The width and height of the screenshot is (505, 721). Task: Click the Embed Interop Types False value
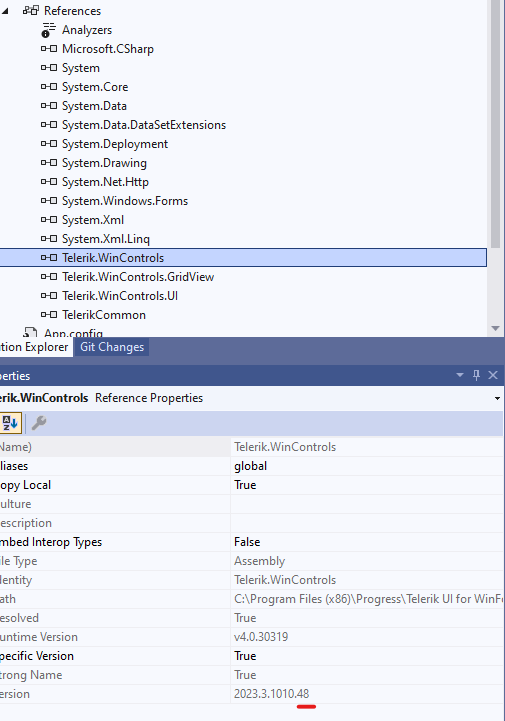coord(247,542)
